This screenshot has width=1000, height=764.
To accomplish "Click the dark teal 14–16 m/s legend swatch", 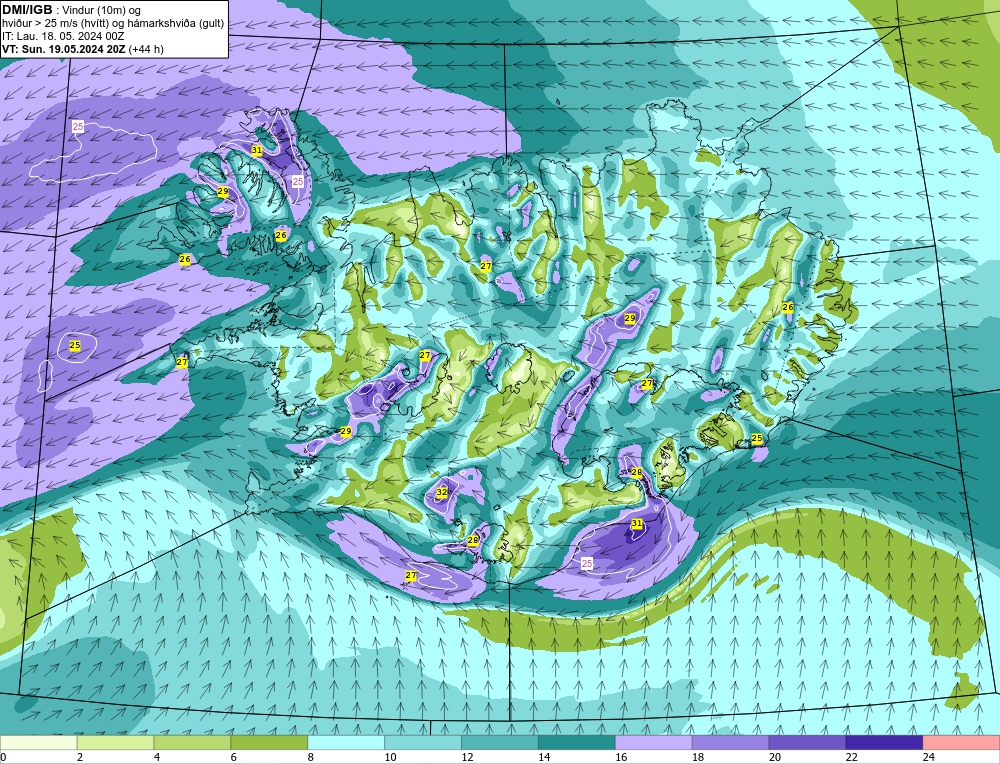I will pos(577,743).
